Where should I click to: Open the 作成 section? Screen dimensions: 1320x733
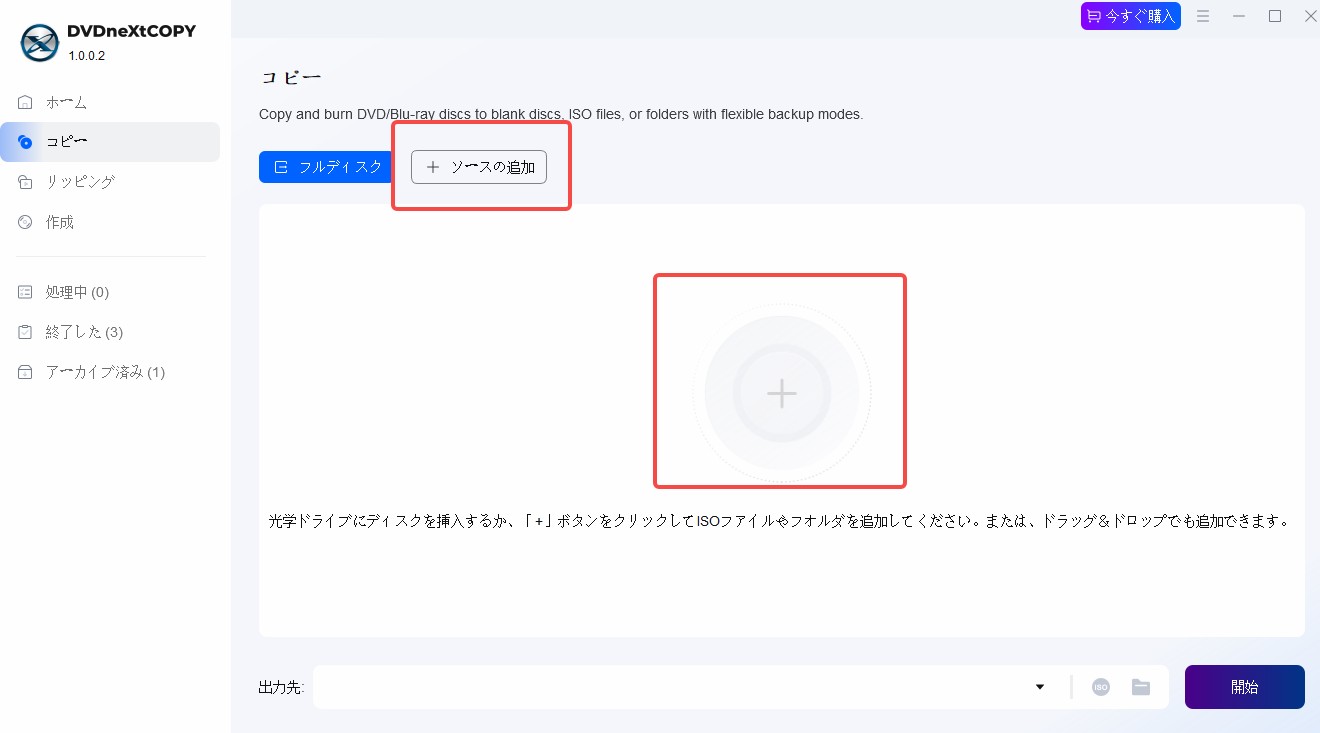point(110,222)
